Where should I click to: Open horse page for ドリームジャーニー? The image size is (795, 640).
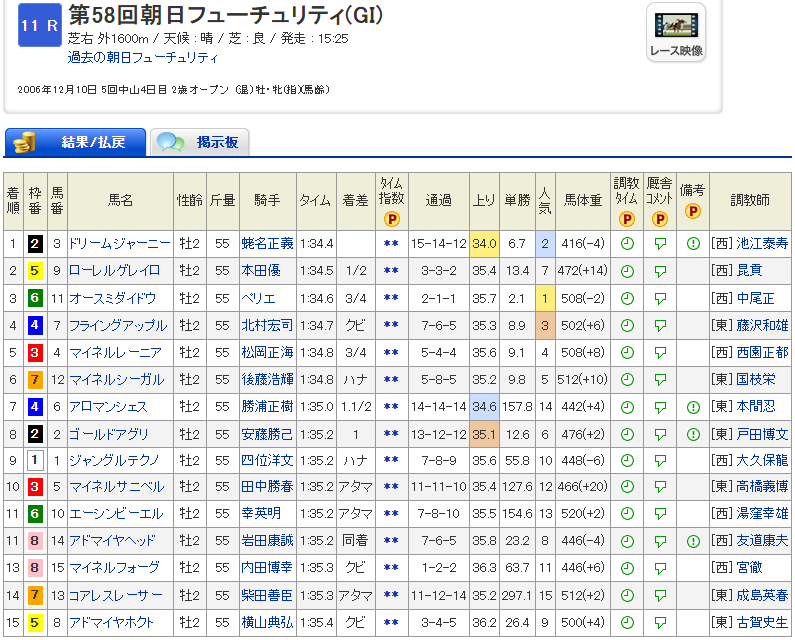click(x=120, y=243)
